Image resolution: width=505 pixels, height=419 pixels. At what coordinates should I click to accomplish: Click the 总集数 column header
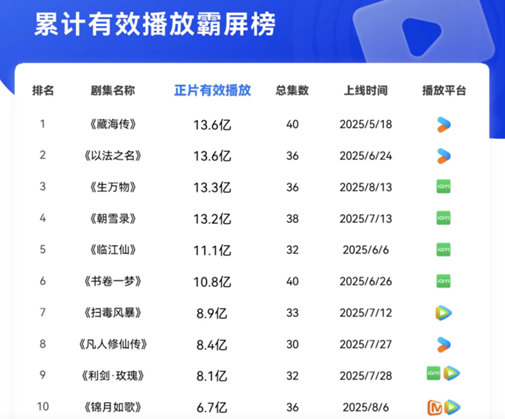(x=292, y=90)
